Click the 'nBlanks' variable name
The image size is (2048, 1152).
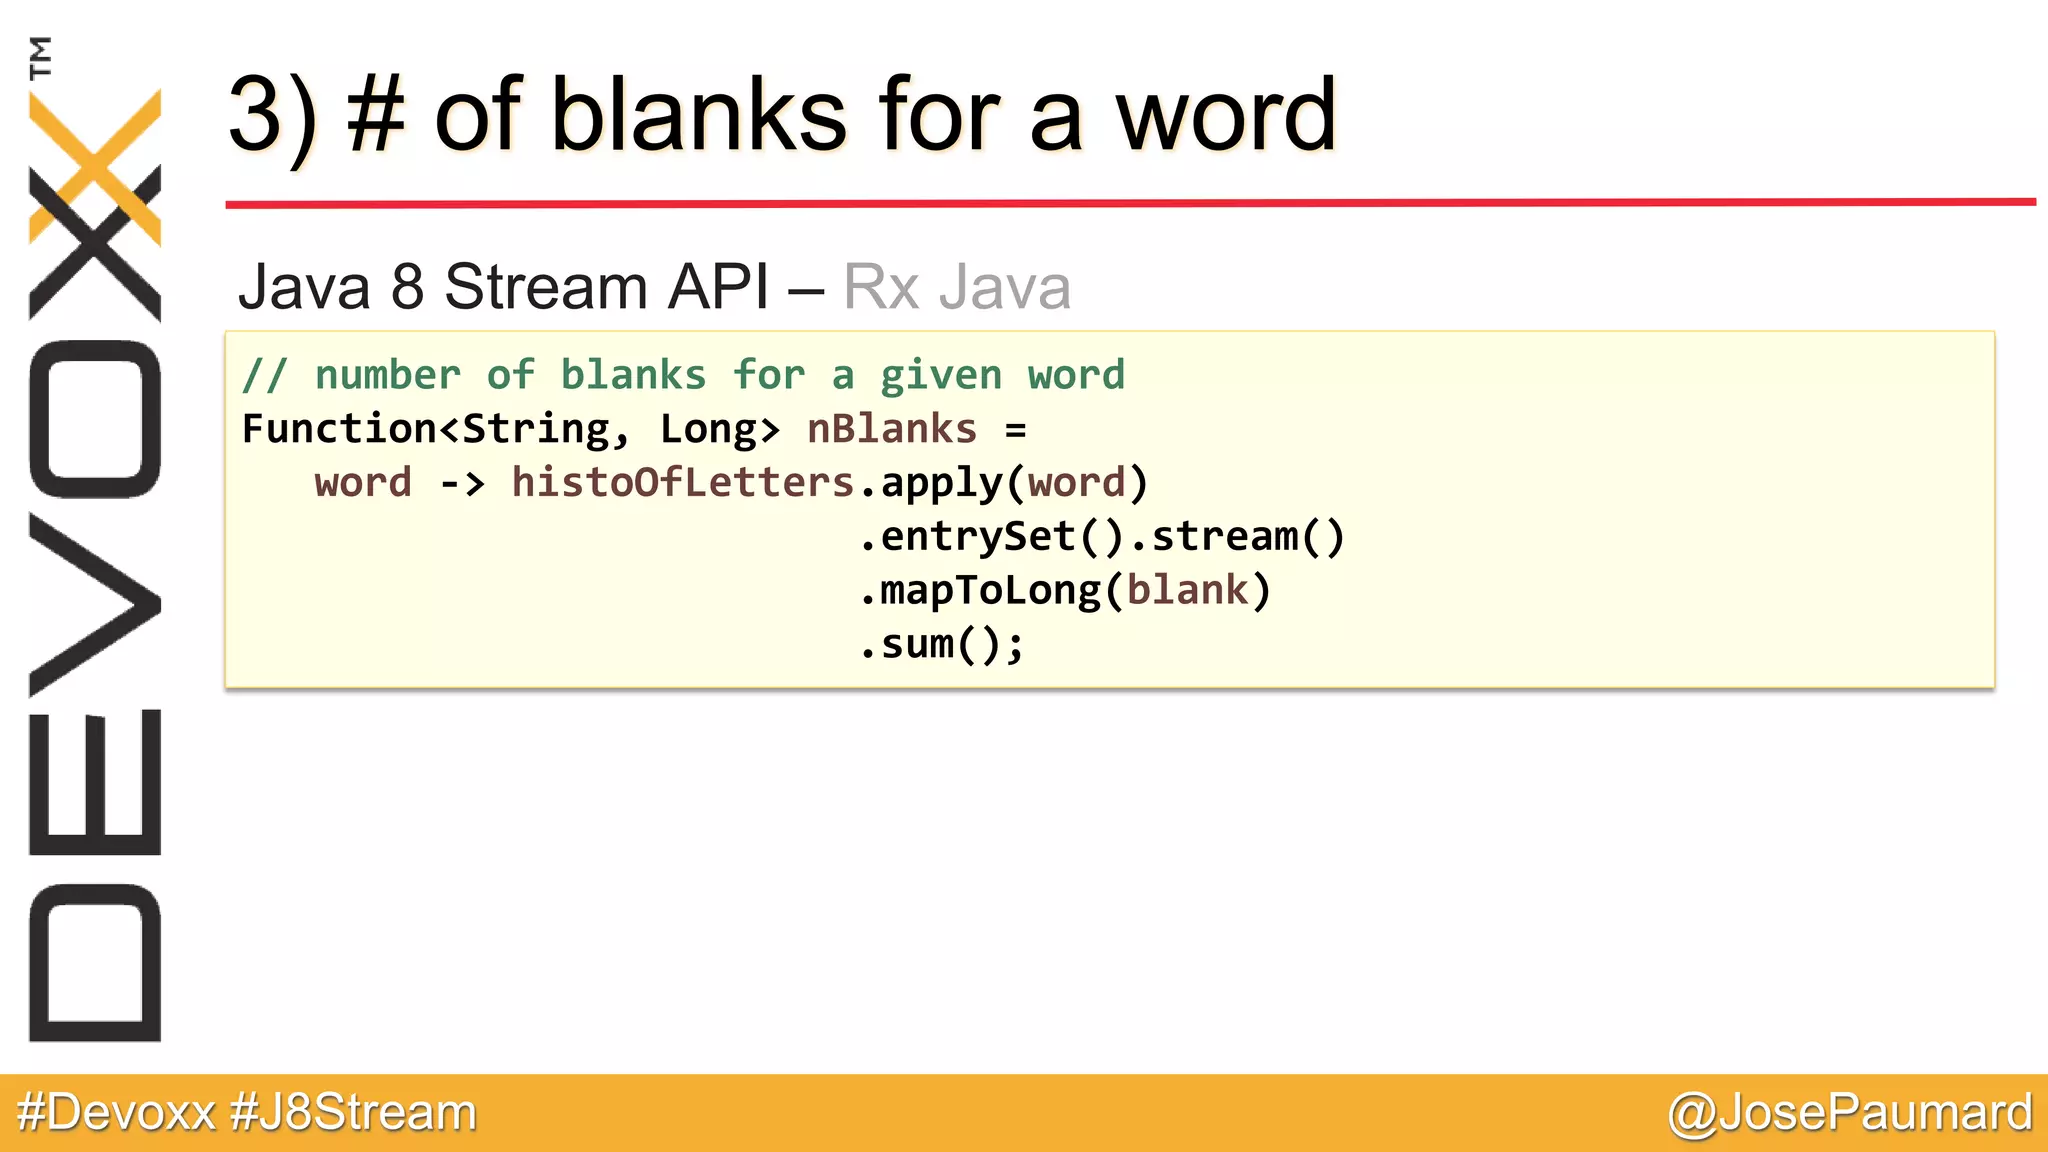[892, 429]
